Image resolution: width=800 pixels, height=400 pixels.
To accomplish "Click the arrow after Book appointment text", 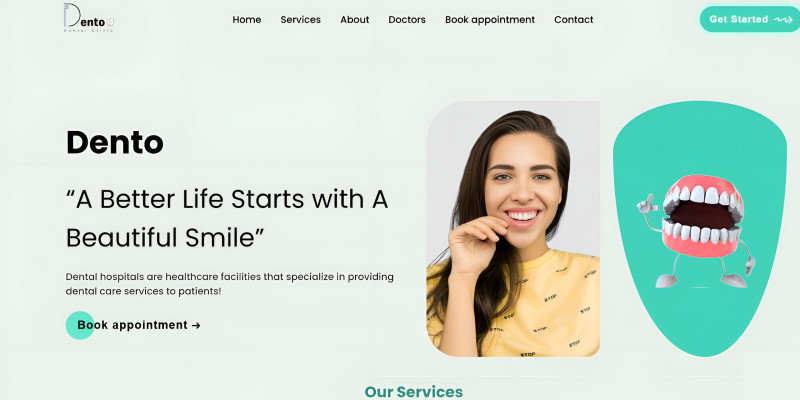I will 196,326.
